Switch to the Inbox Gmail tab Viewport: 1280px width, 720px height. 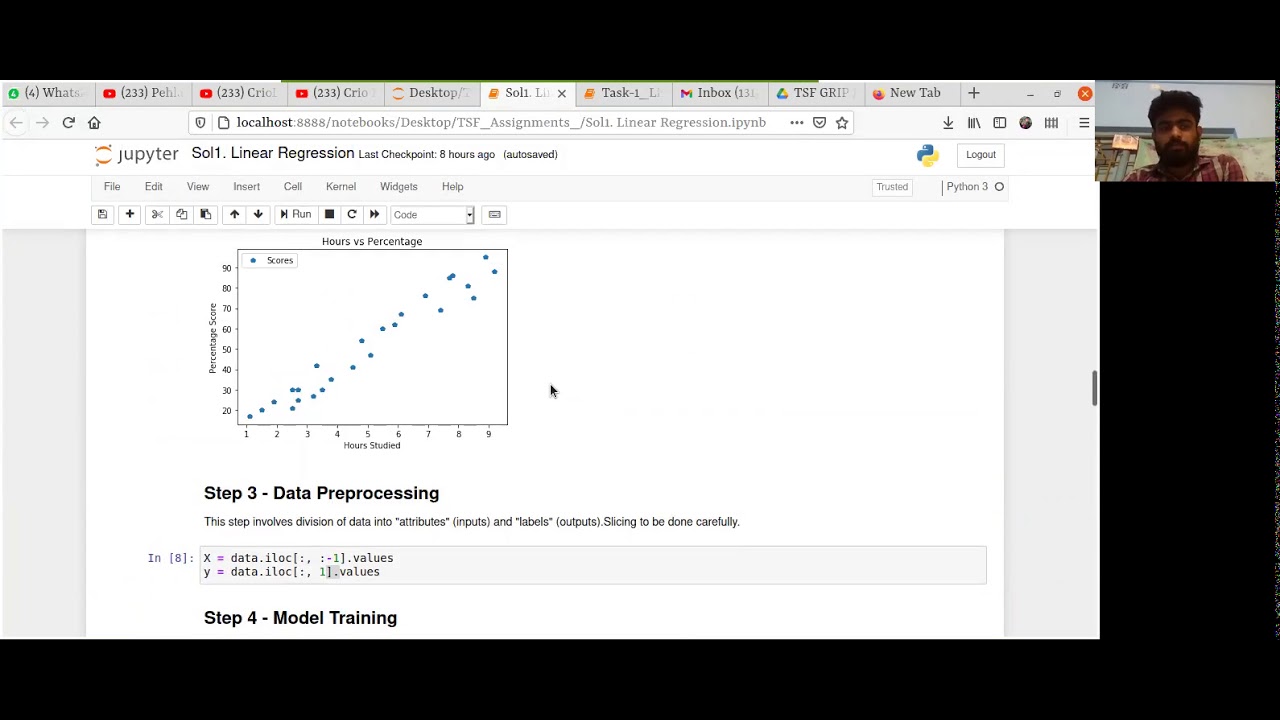[x=720, y=93]
